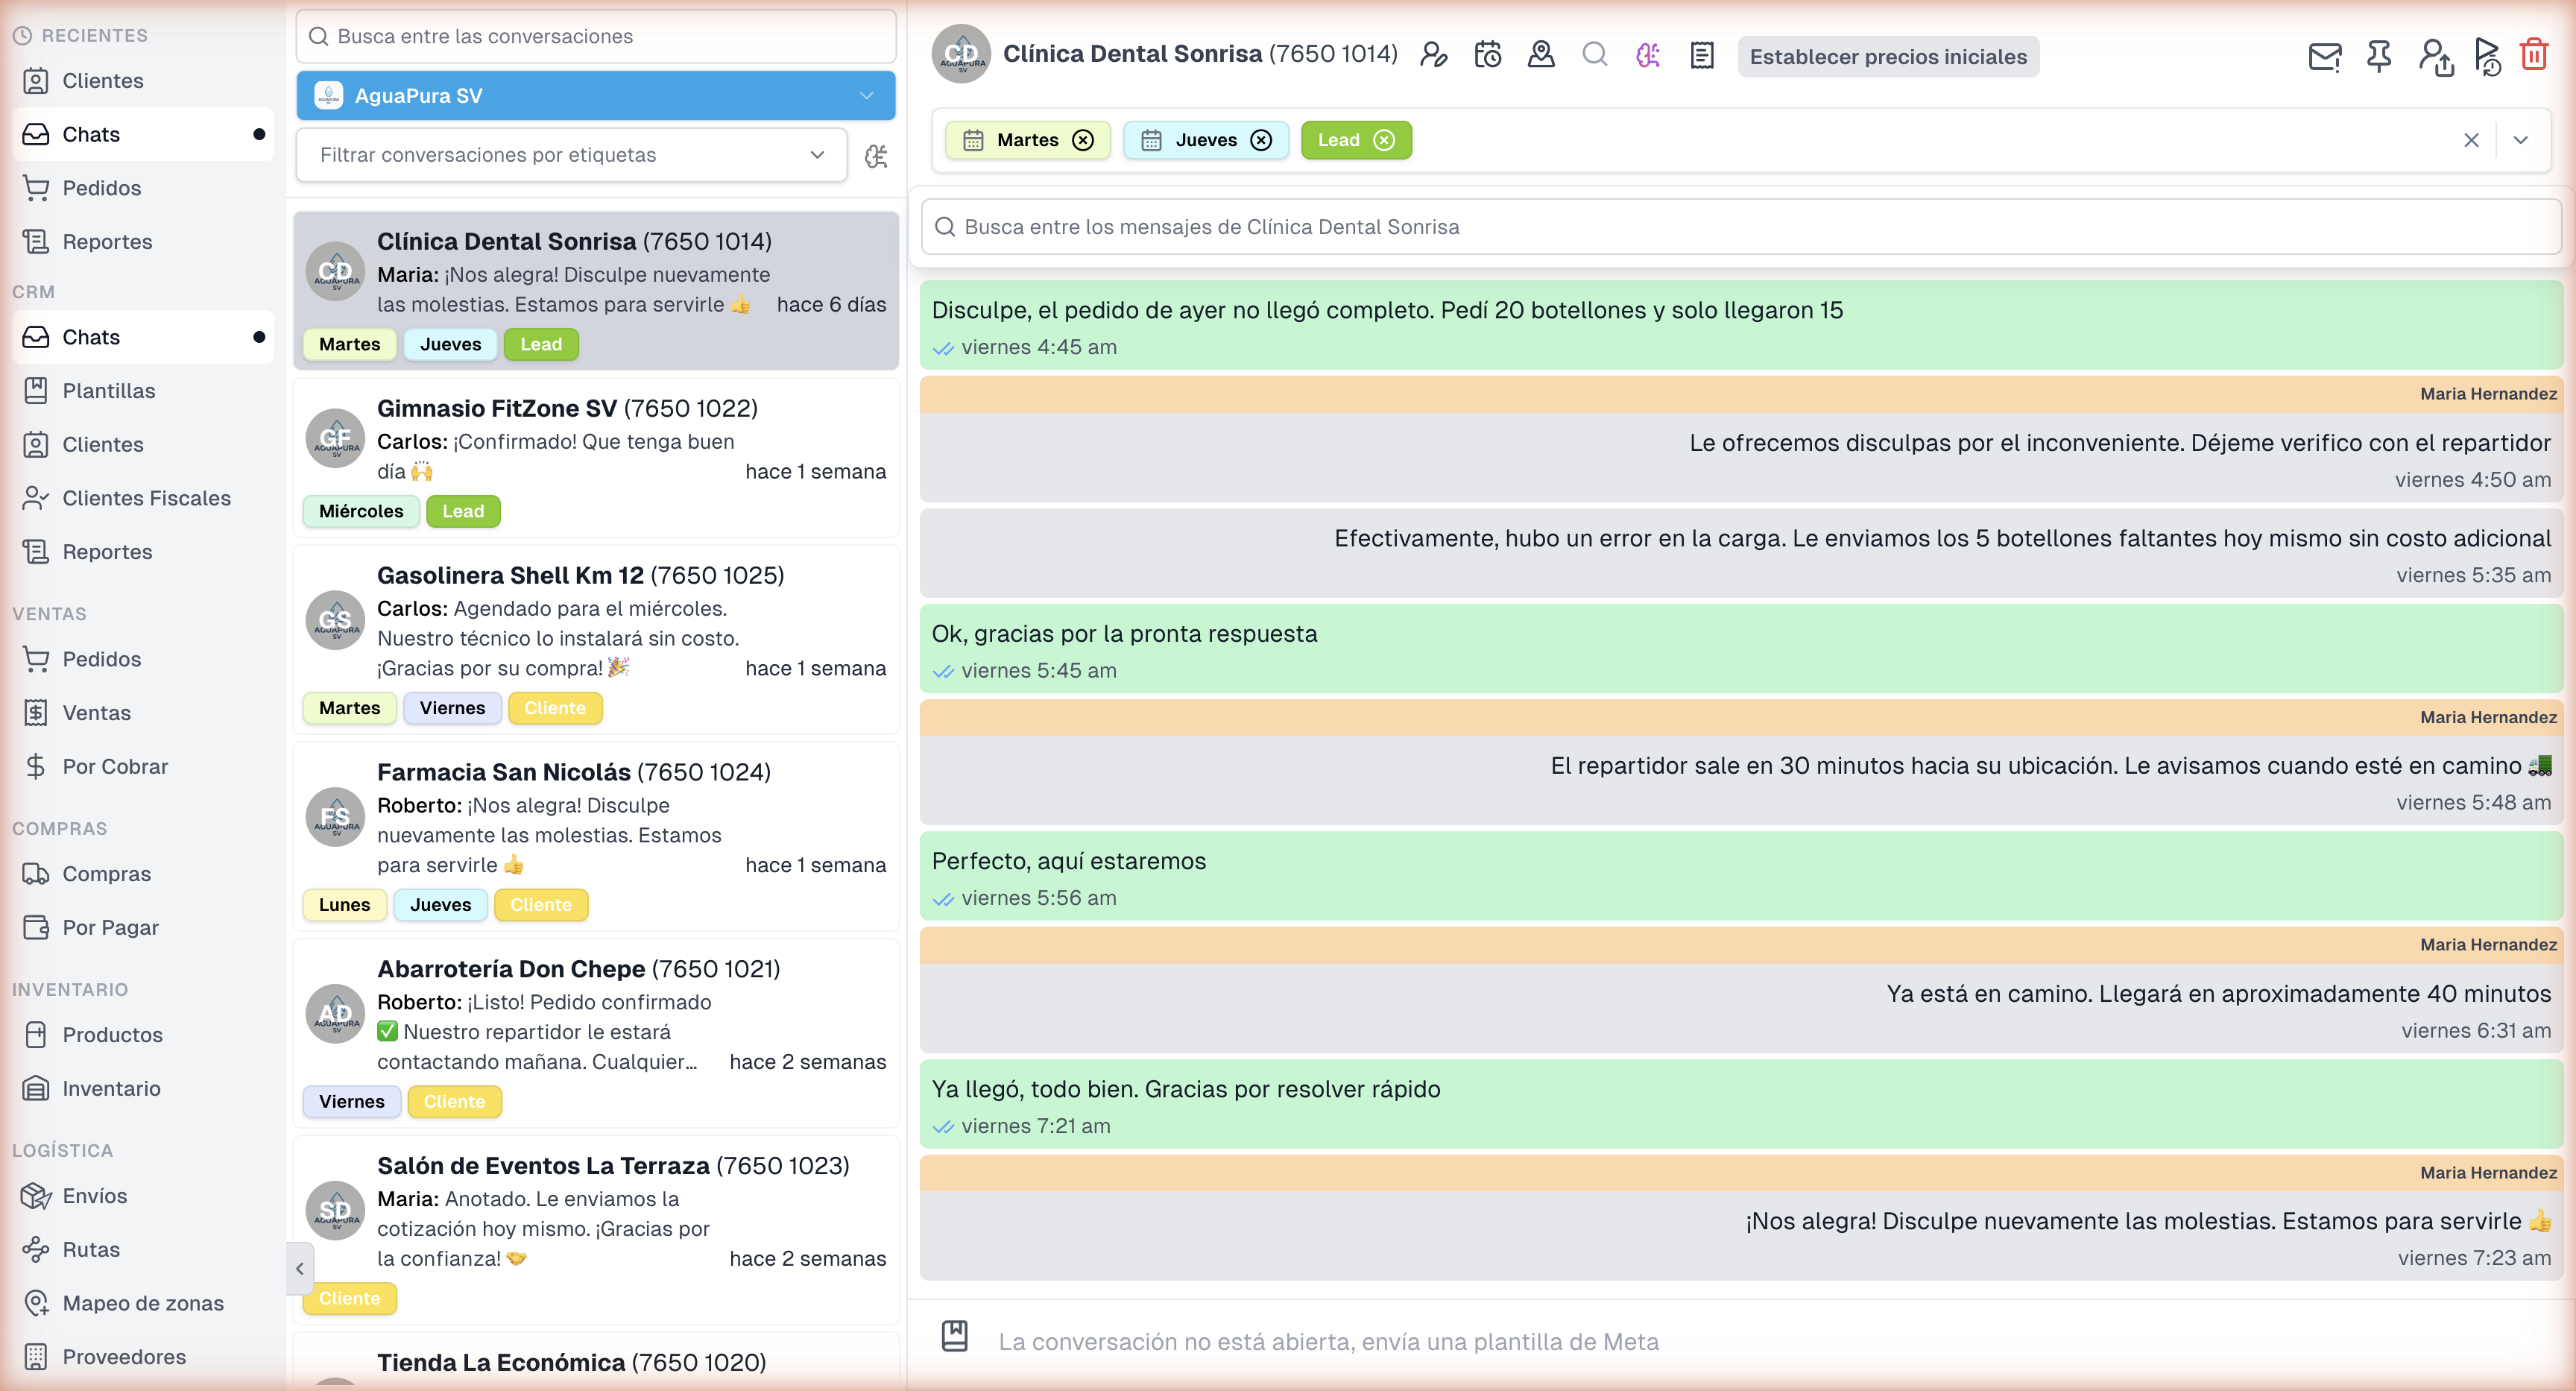Open the notes clipboard icon

[x=1701, y=55]
